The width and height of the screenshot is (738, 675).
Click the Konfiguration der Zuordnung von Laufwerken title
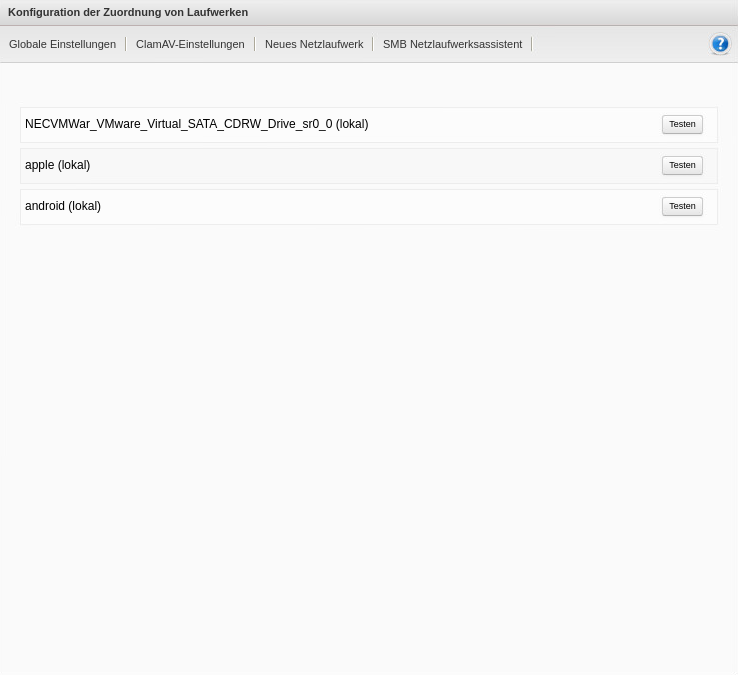pyautogui.click(x=128, y=12)
